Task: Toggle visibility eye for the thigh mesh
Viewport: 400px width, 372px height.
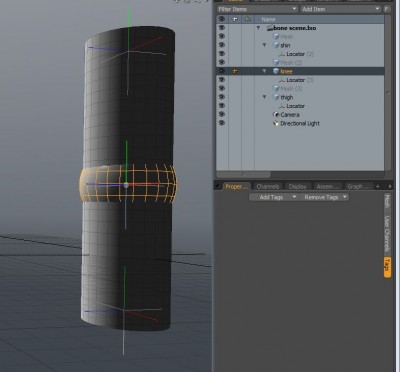Action: [222, 97]
